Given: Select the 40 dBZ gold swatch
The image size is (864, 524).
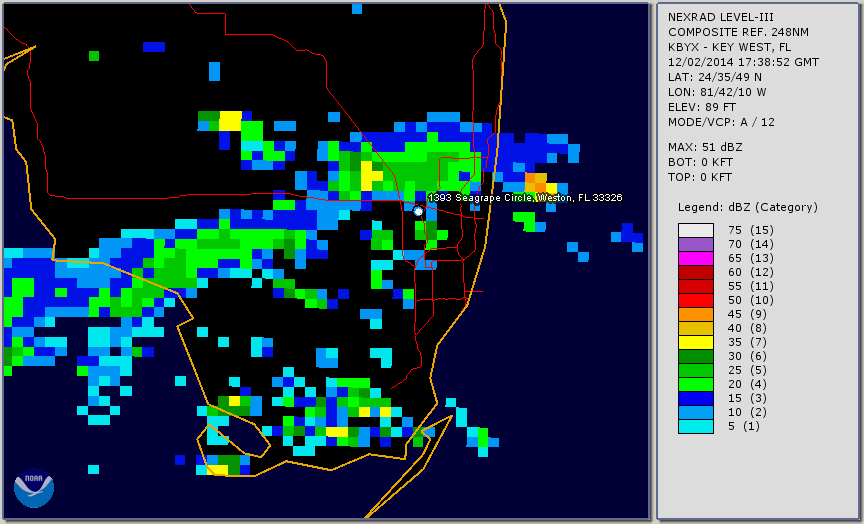Looking at the screenshot, I should pos(695,328).
